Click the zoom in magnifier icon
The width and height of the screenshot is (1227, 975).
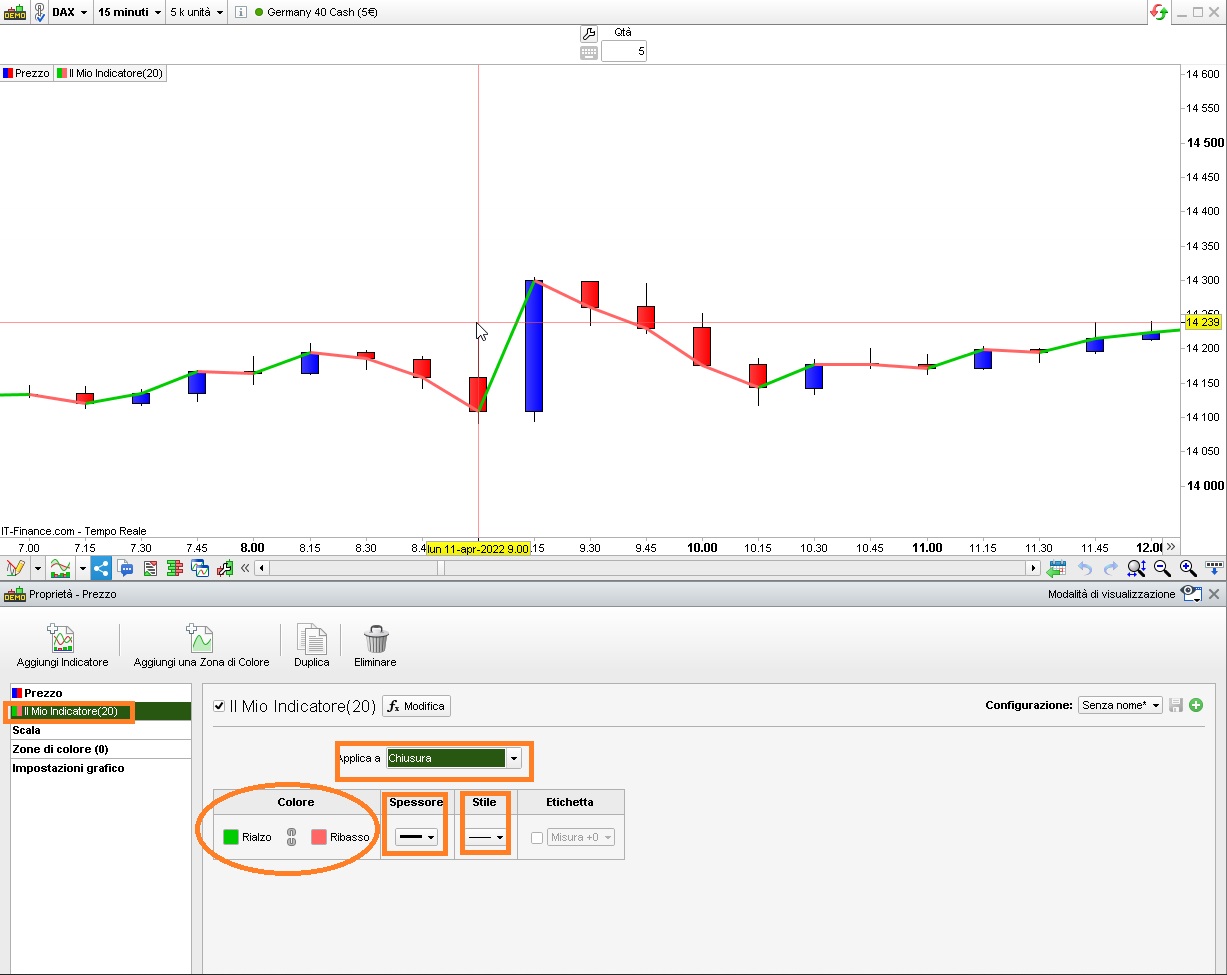tap(1188, 569)
